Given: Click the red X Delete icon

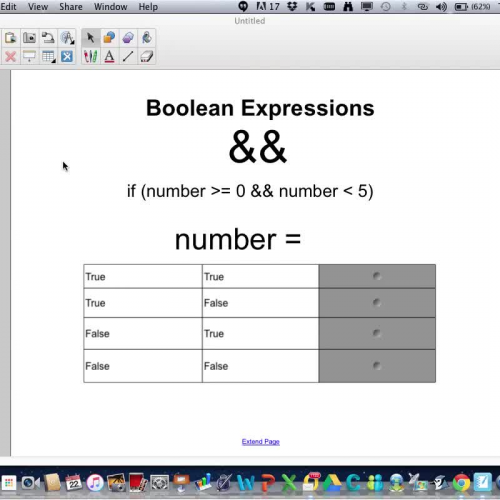Looking at the screenshot, I should tap(10, 56).
